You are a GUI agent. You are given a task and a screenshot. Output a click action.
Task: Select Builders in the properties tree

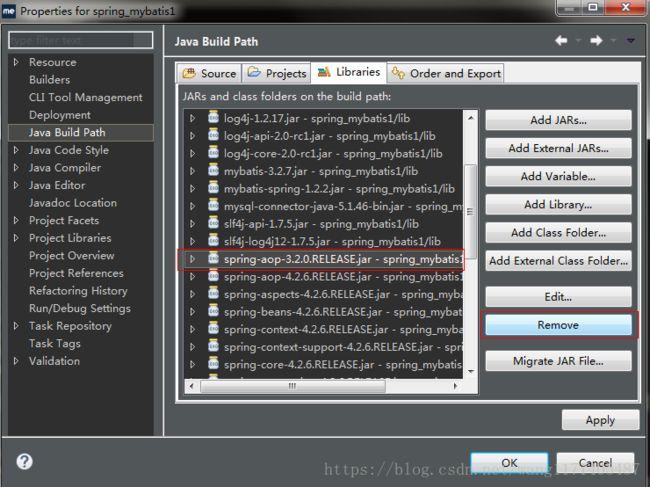49,80
